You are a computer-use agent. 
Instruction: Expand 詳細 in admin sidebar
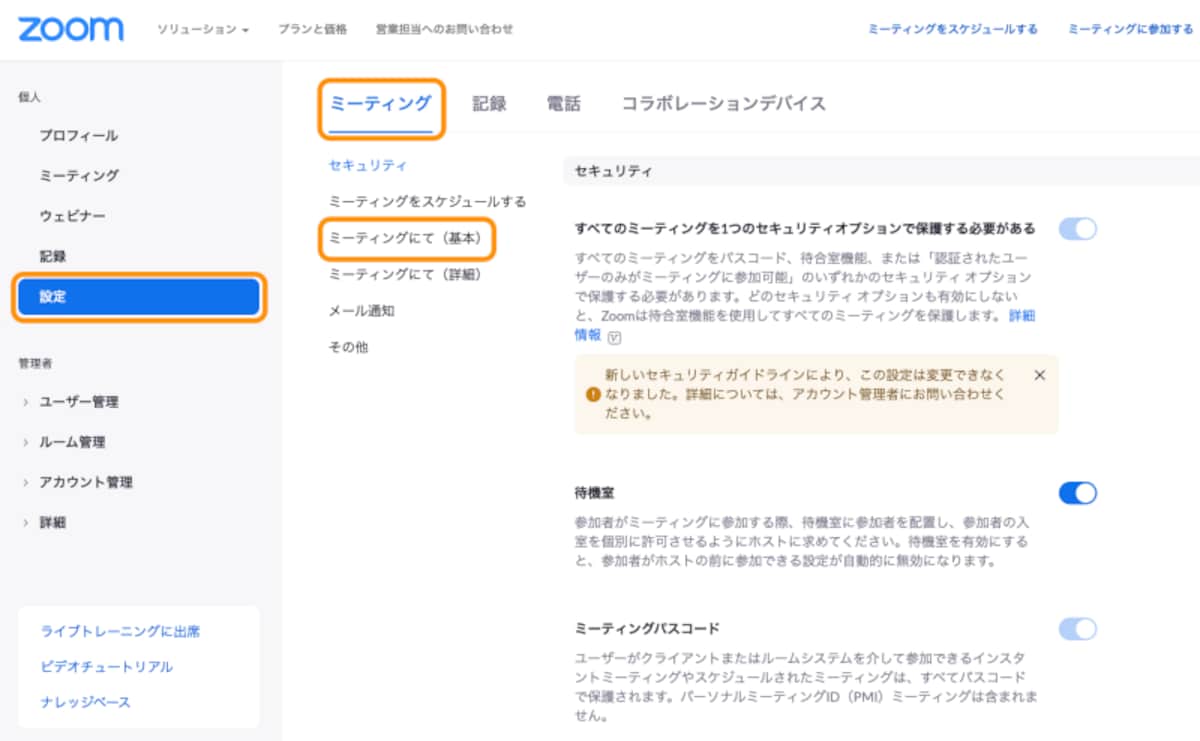(x=45, y=522)
